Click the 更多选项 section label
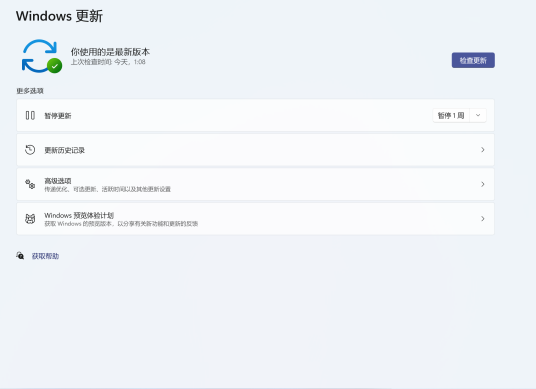The width and height of the screenshot is (536, 389). click(30, 91)
